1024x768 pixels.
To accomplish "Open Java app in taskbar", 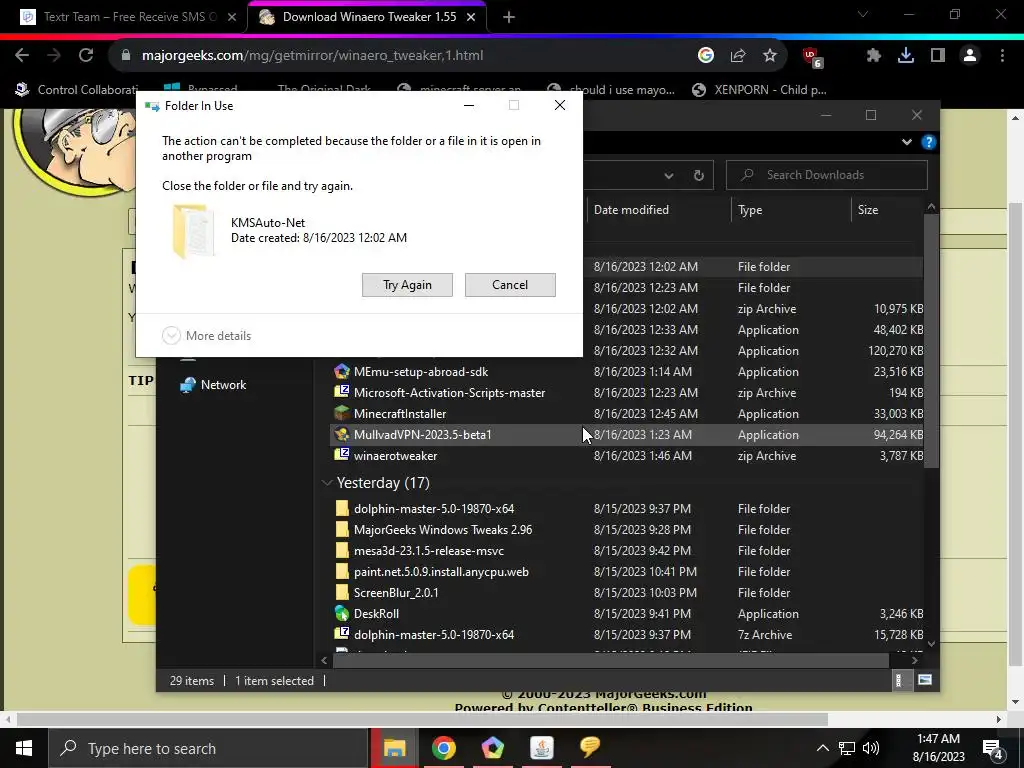I will click(541, 748).
